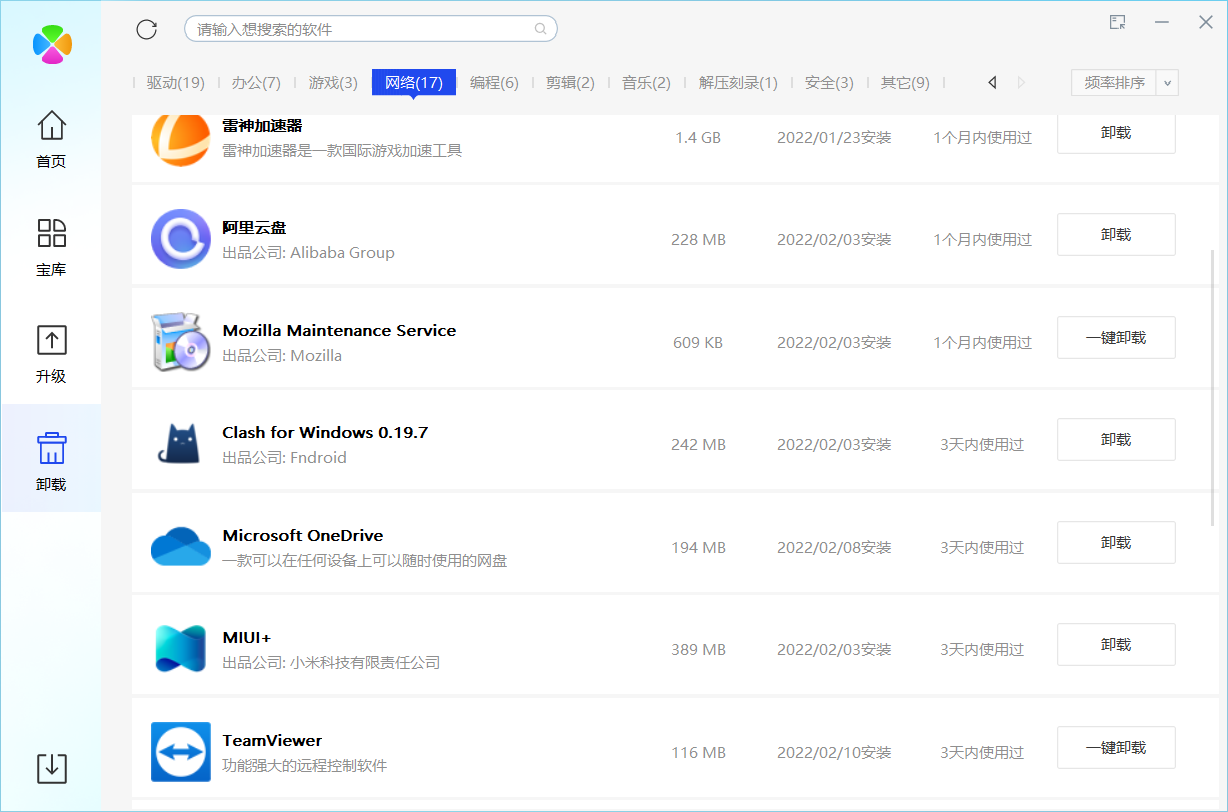Click the 阿里云盘 title text
Image resolution: width=1228 pixels, height=812 pixels.
point(254,227)
